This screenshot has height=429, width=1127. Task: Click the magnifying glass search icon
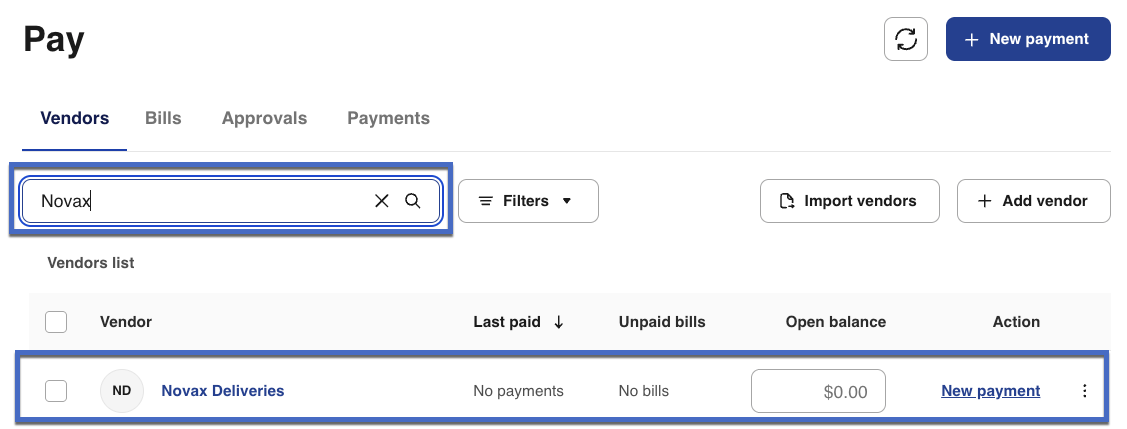point(413,201)
